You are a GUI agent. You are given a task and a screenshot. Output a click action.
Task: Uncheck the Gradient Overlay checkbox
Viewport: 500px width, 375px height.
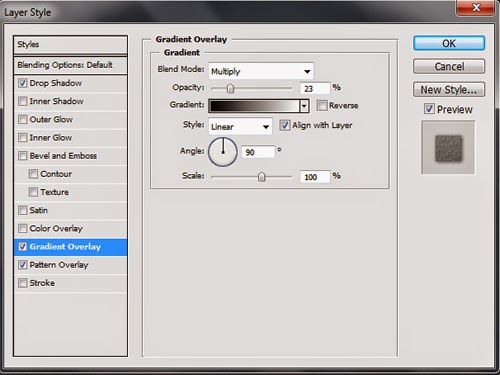coord(22,247)
